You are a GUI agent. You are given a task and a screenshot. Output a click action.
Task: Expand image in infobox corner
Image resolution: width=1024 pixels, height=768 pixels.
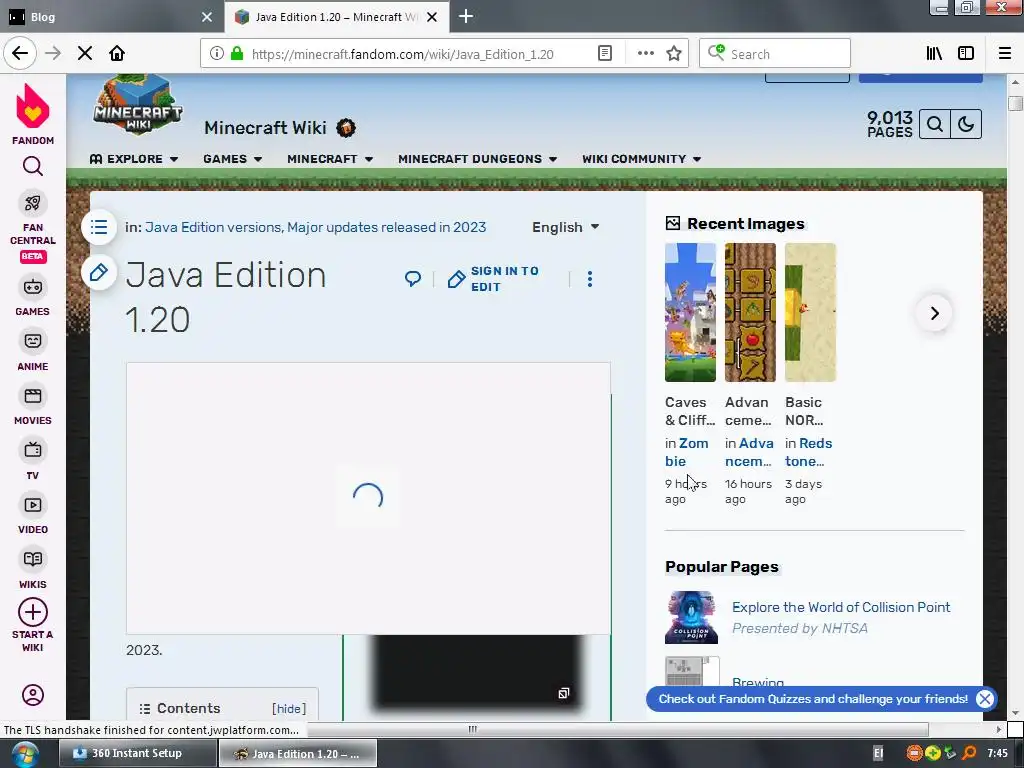(x=564, y=693)
